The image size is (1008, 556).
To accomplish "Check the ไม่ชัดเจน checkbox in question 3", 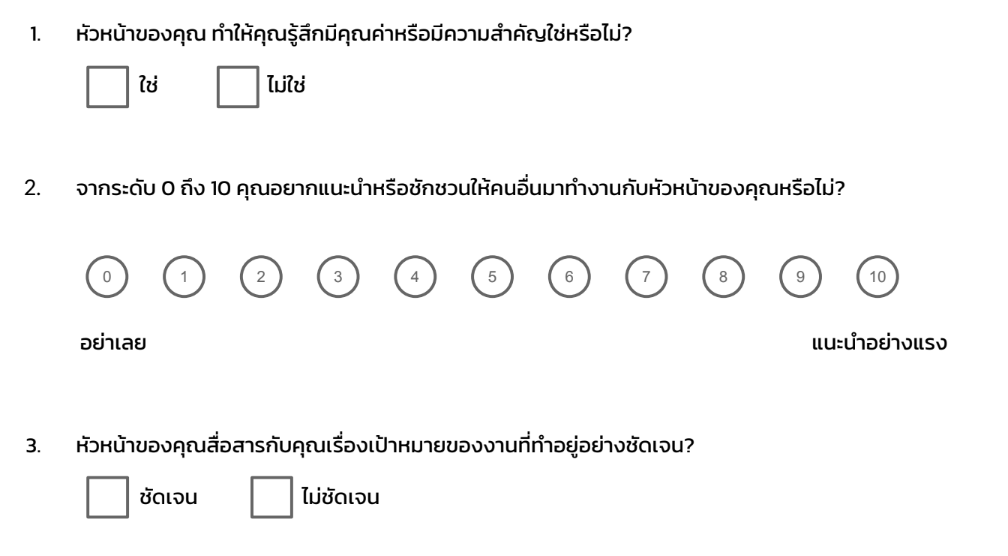I will 271,497.
